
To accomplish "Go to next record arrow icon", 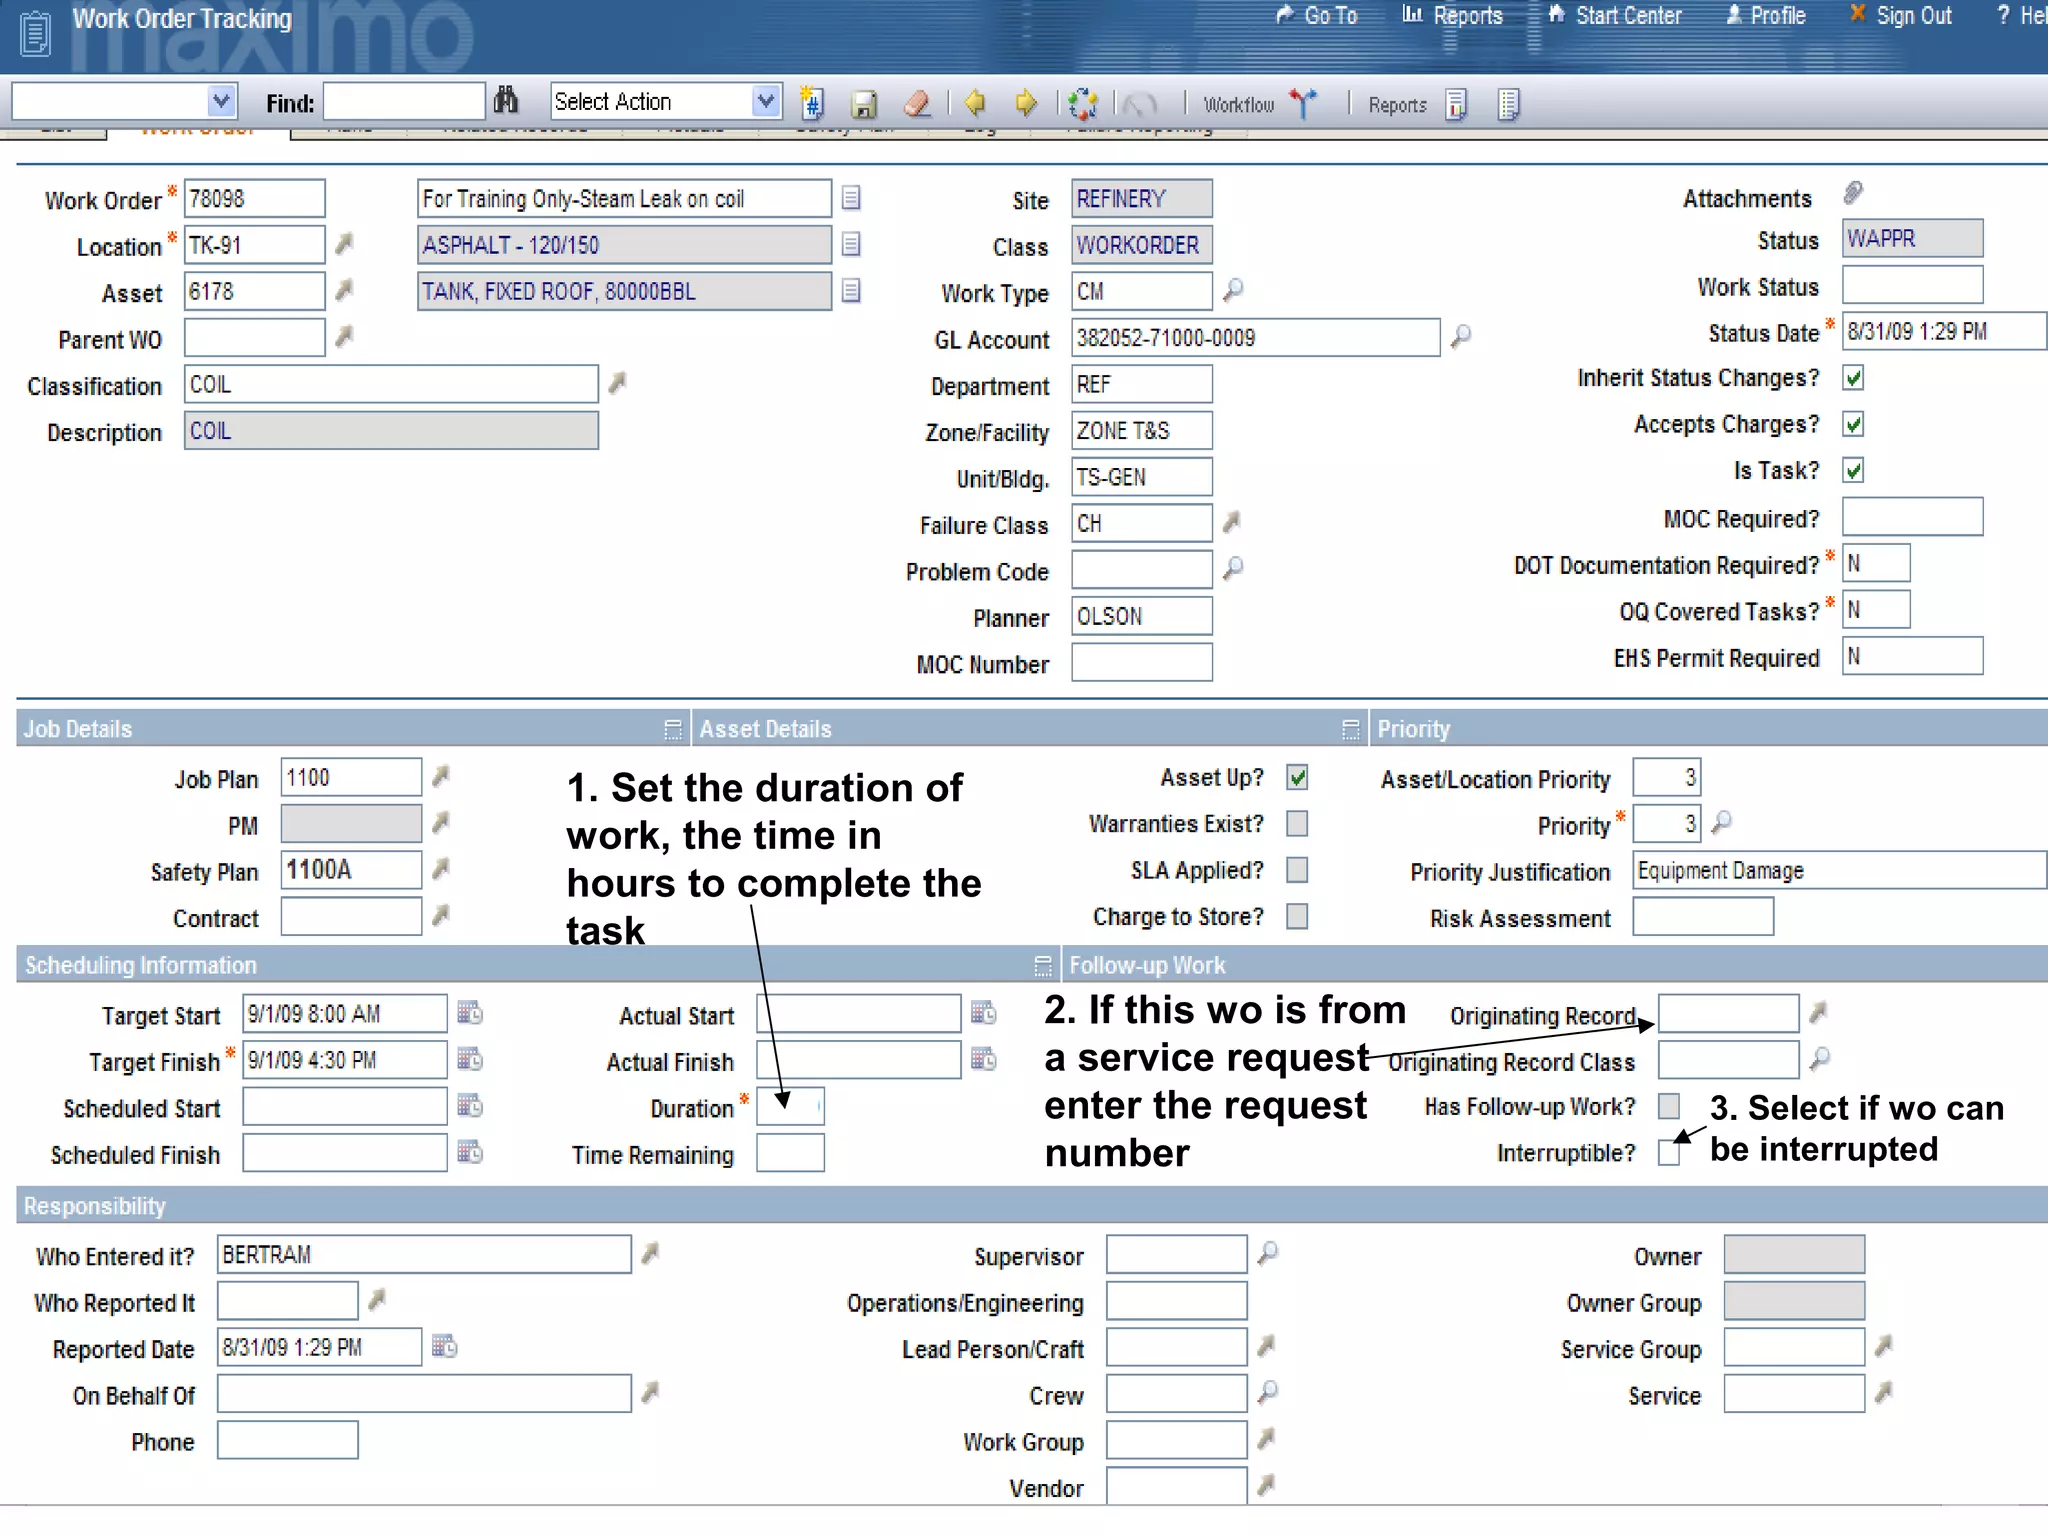I will tap(1026, 103).
